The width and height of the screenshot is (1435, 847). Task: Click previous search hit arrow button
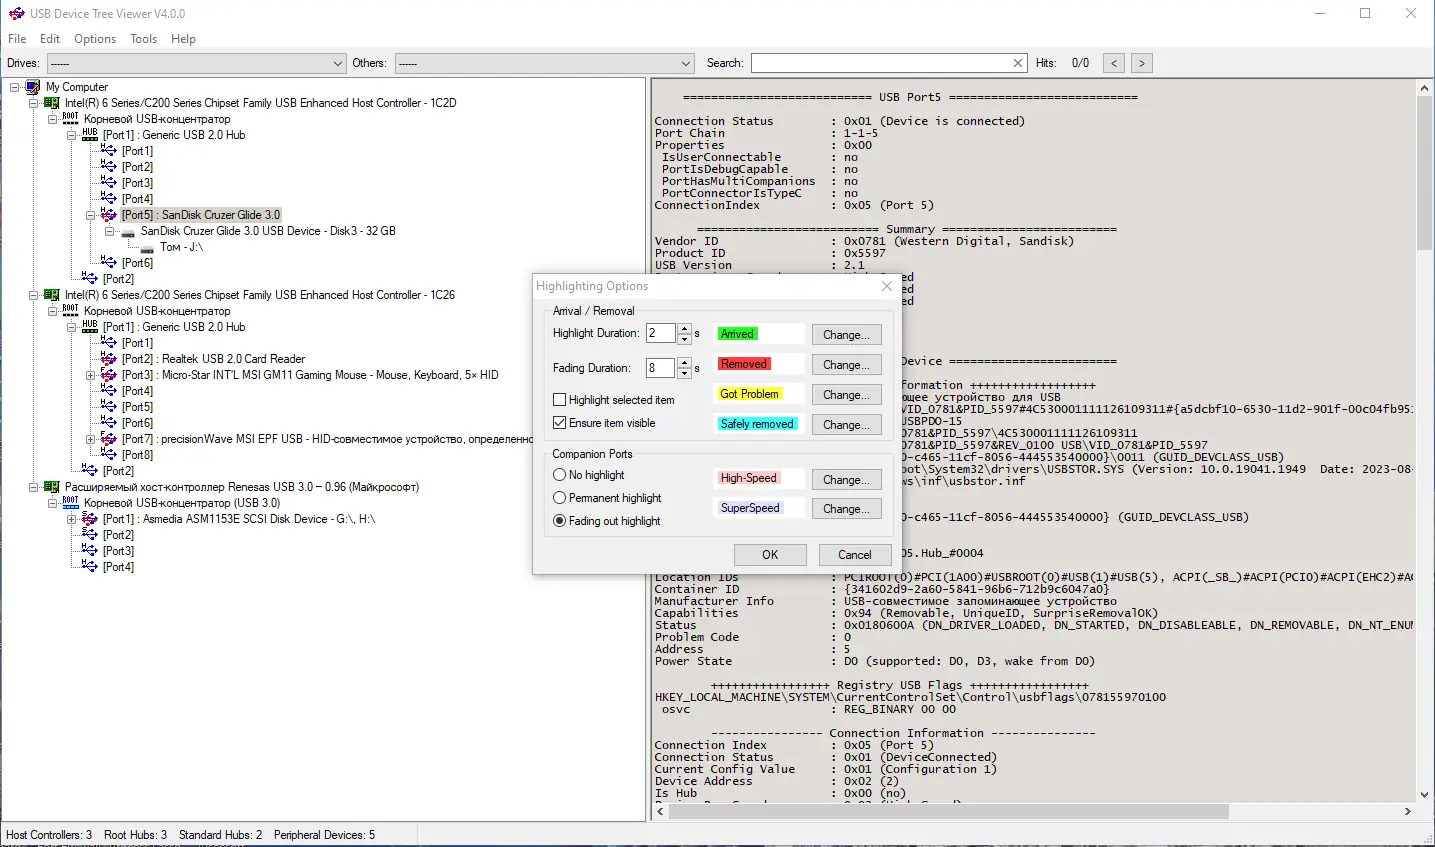1114,63
